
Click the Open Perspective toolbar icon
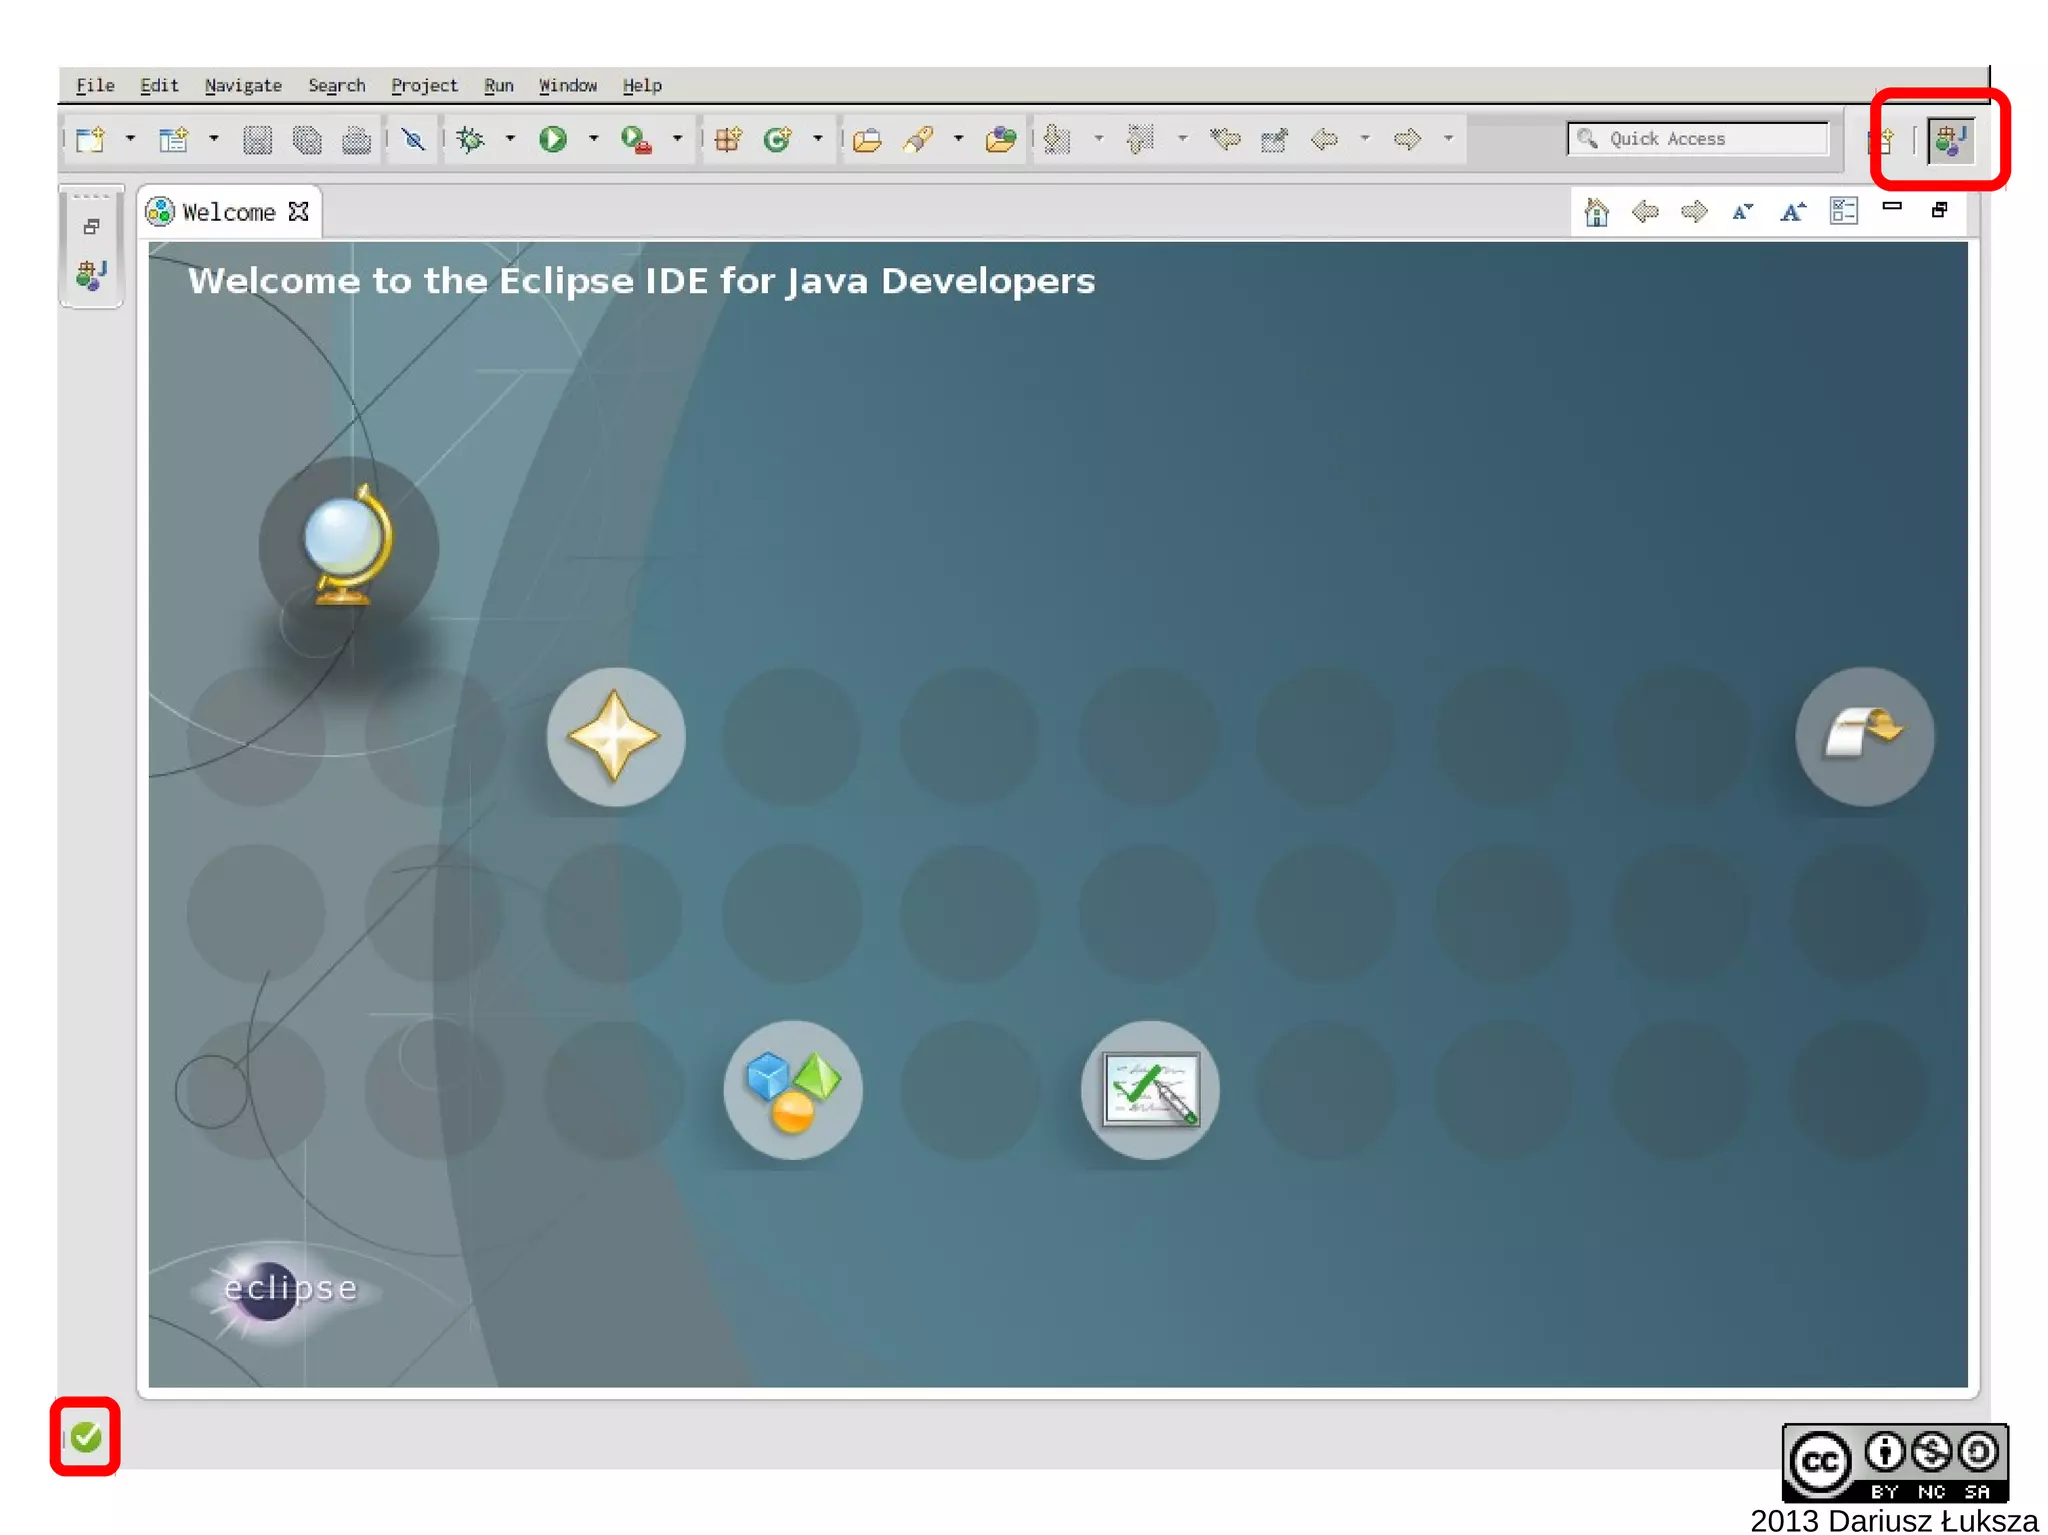(1883, 140)
